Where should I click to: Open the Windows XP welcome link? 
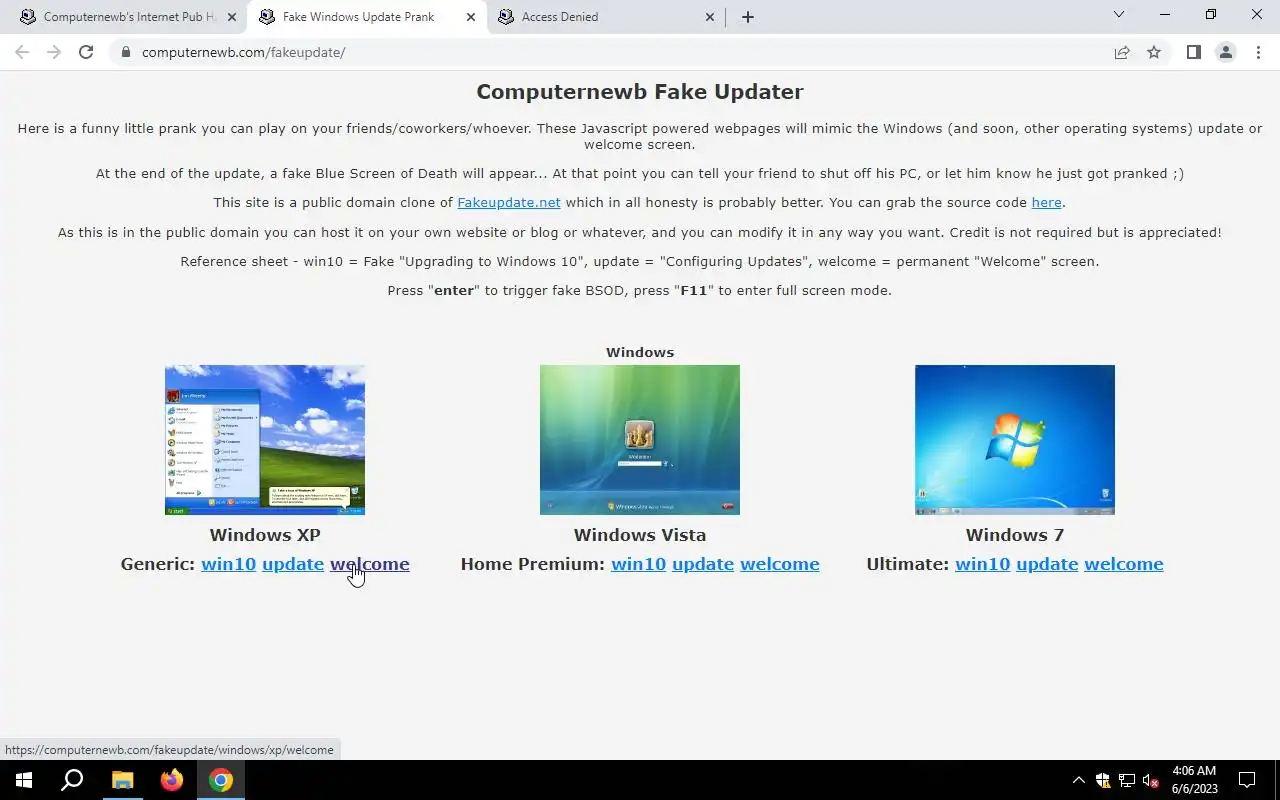point(370,564)
